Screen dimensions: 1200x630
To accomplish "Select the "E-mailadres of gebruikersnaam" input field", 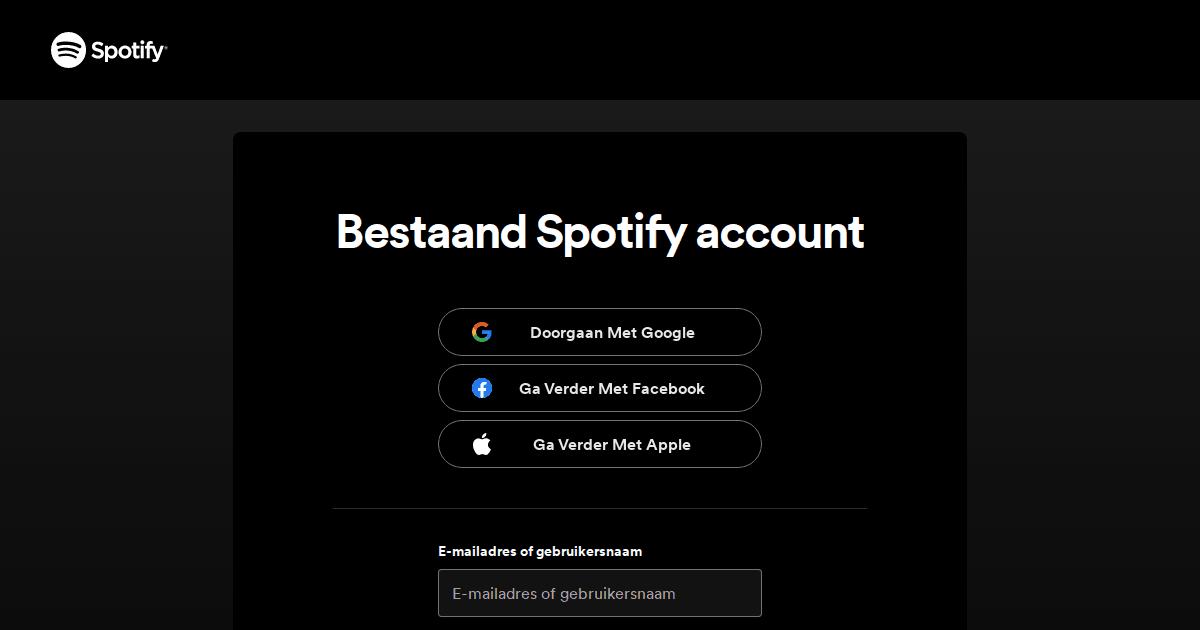I will 600,592.
